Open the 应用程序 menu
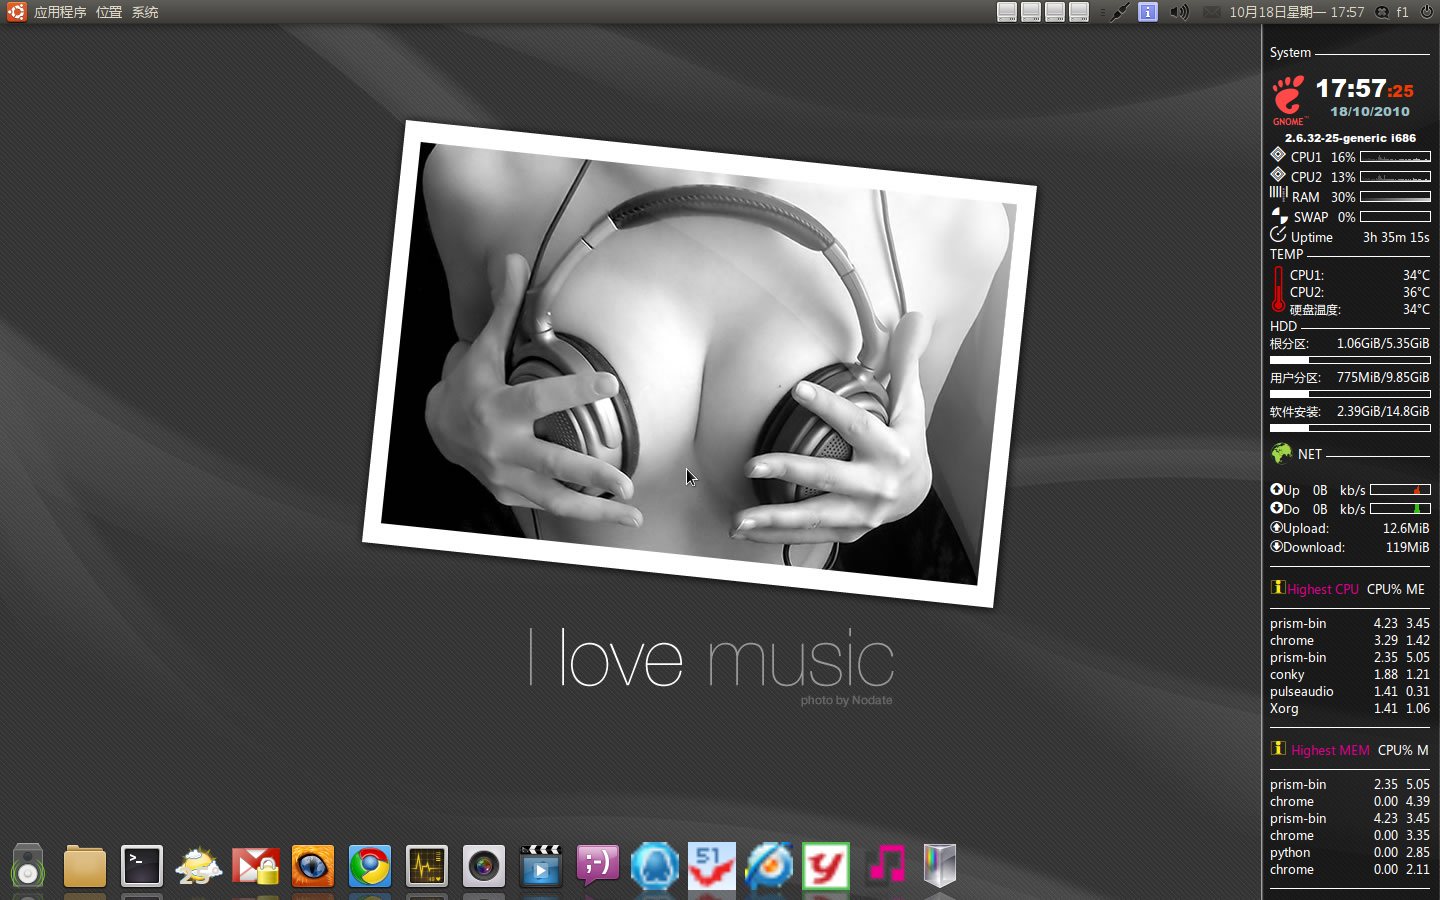Screen dimensions: 1440x900 (x=60, y=12)
